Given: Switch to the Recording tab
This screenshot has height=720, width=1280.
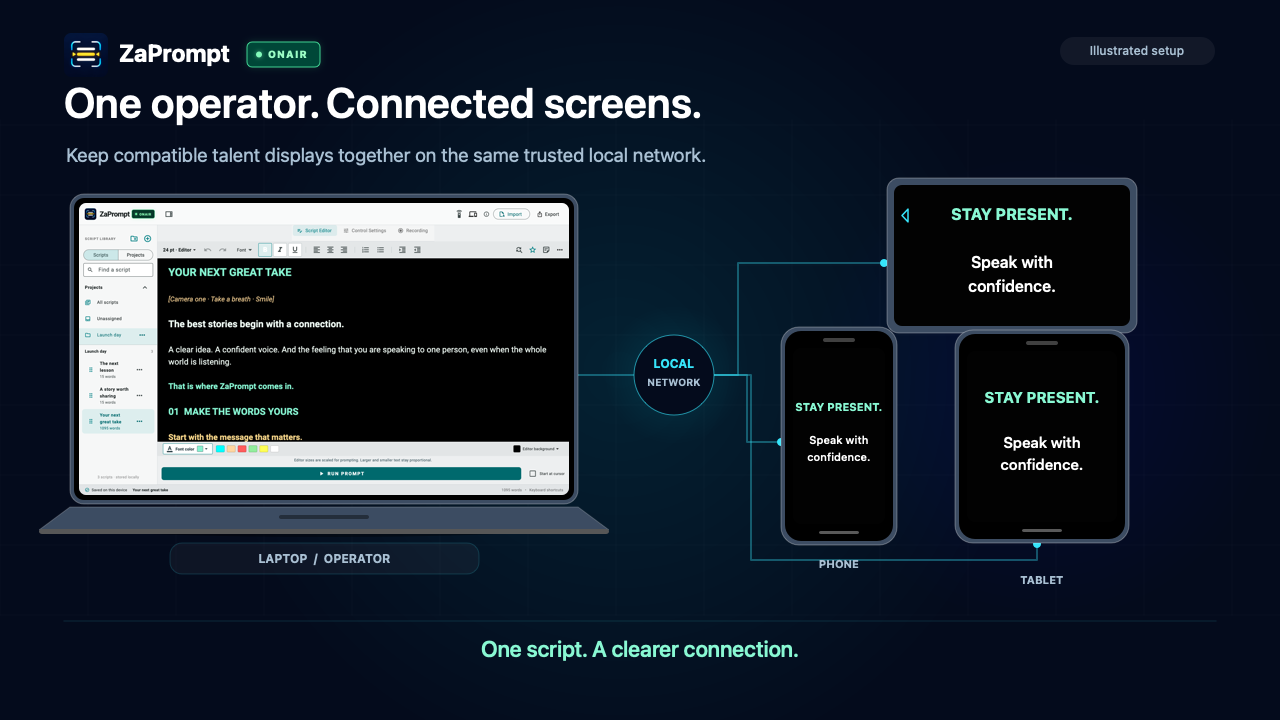Looking at the screenshot, I should click(413, 230).
